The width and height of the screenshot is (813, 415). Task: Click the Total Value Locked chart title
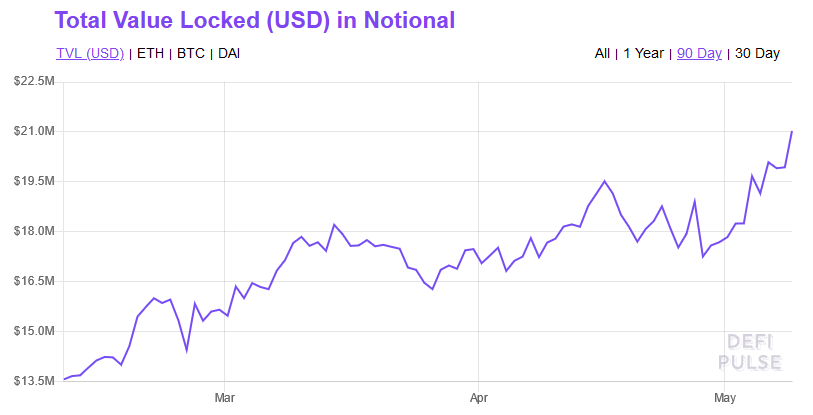click(254, 20)
